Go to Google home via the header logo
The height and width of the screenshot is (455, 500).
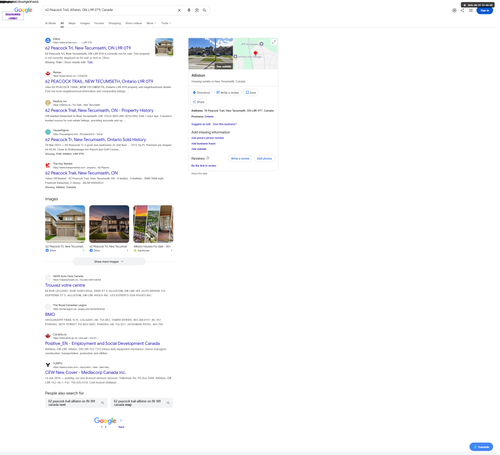tap(23, 10)
